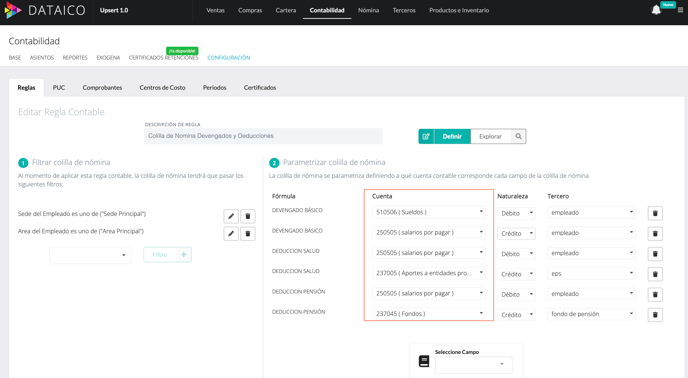Open CERTIFICADOS RETENCIONES section
The height and width of the screenshot is (378, 688).
(x=163, y=58)
